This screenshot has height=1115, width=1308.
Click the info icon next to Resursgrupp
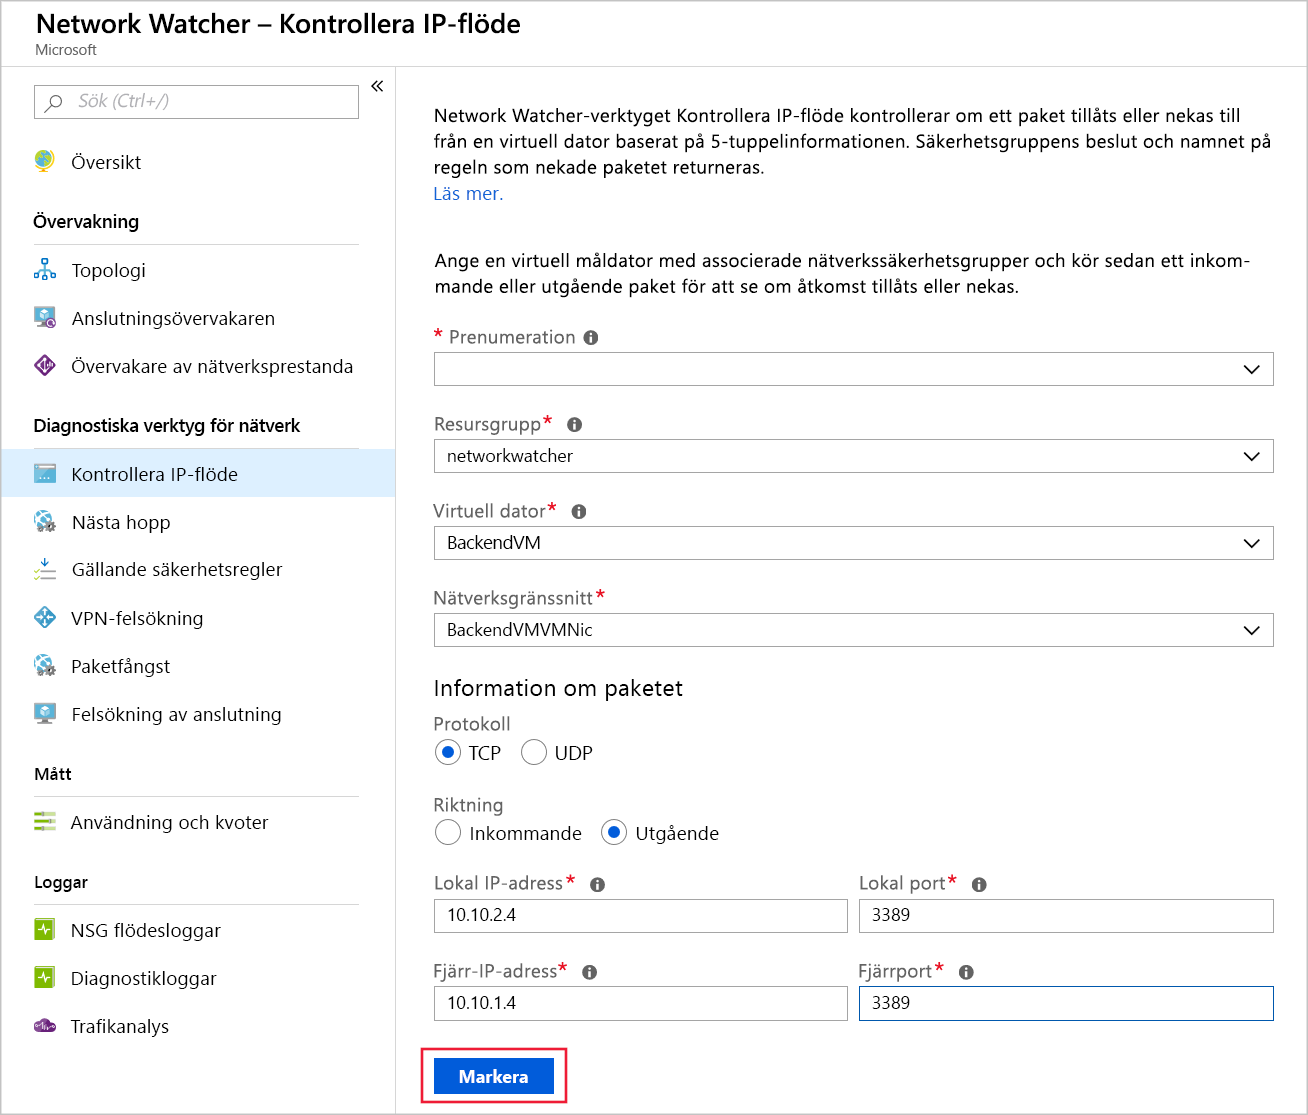pyautogui.click(x=575, y=425)
